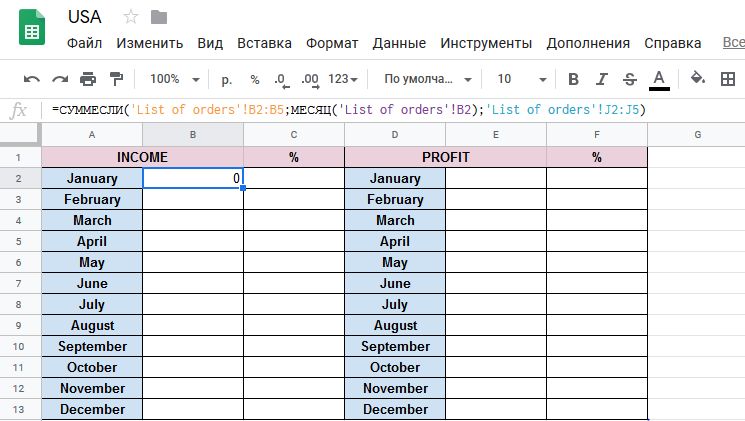Click the August cell in column D
The height and width of the screenshot is (421, 745).
click(395, 325)
